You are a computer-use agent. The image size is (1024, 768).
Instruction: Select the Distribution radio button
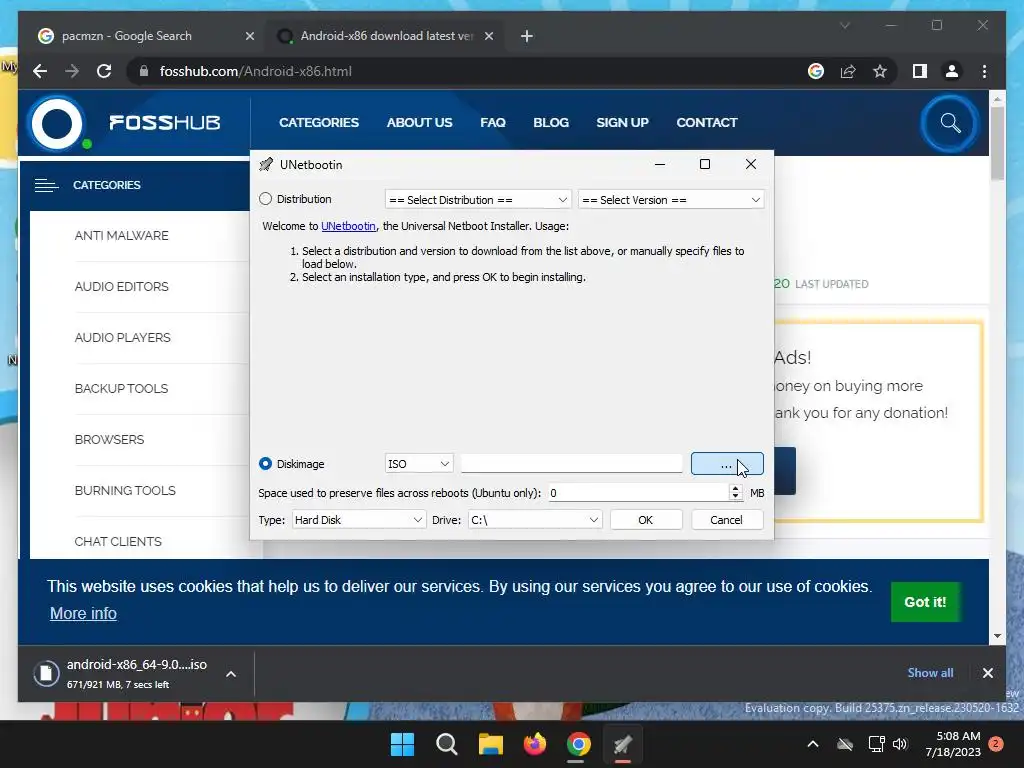click(265, 199)
